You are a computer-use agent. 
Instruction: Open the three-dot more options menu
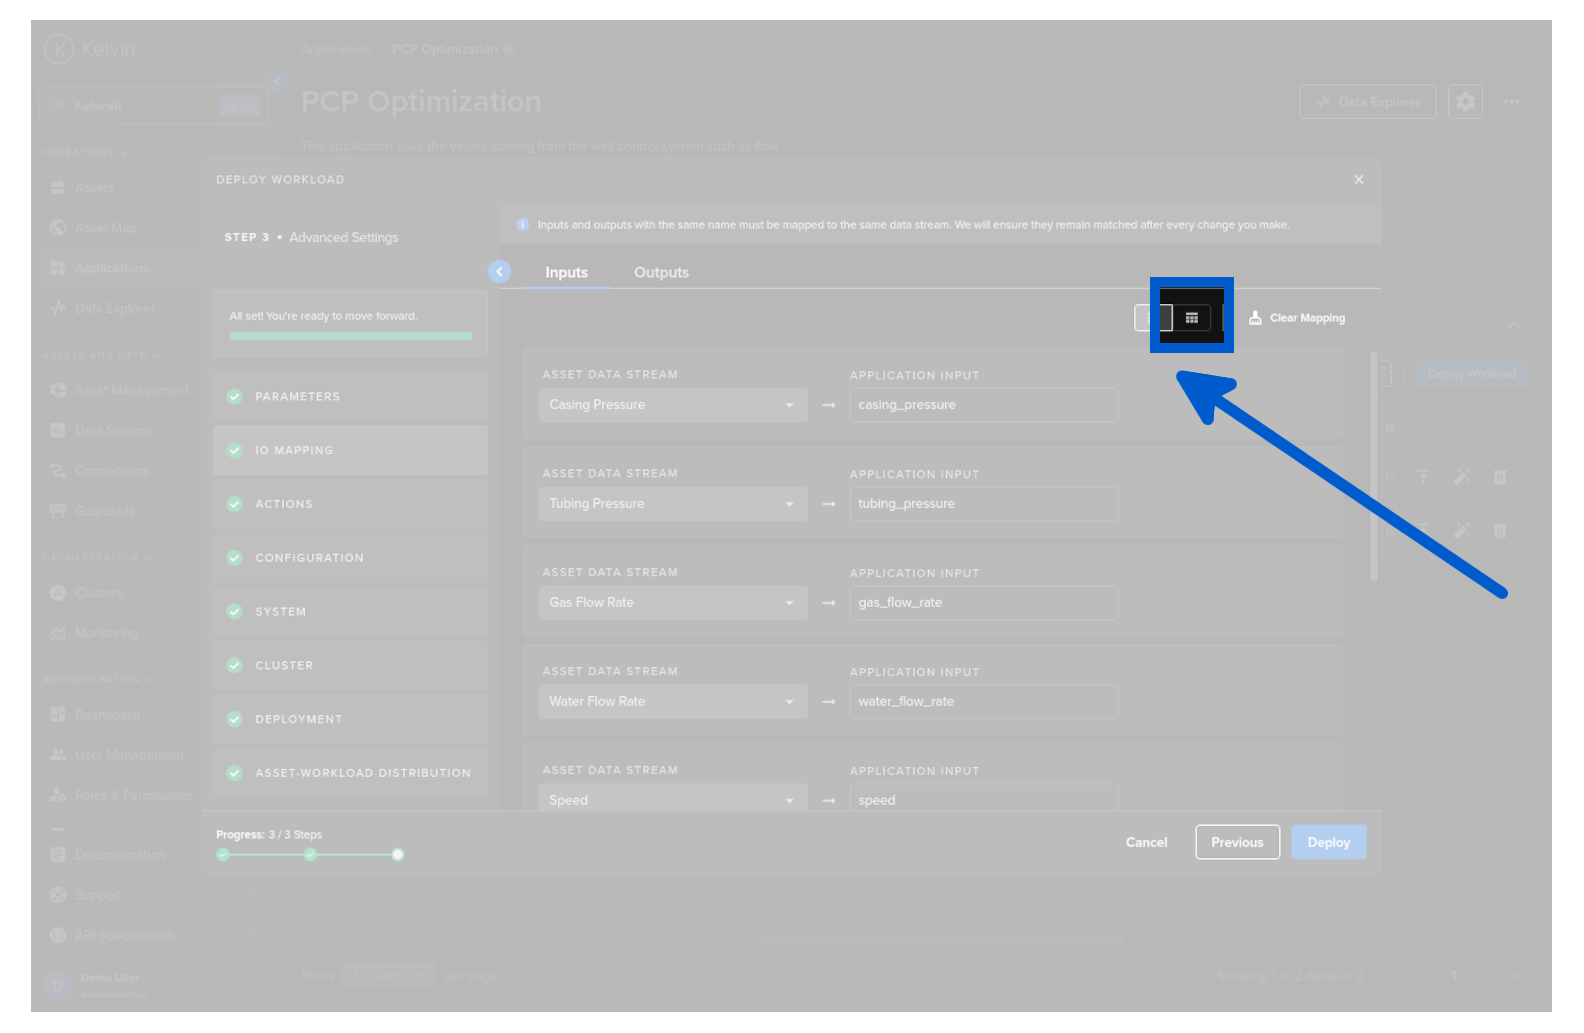[1511, 102]
